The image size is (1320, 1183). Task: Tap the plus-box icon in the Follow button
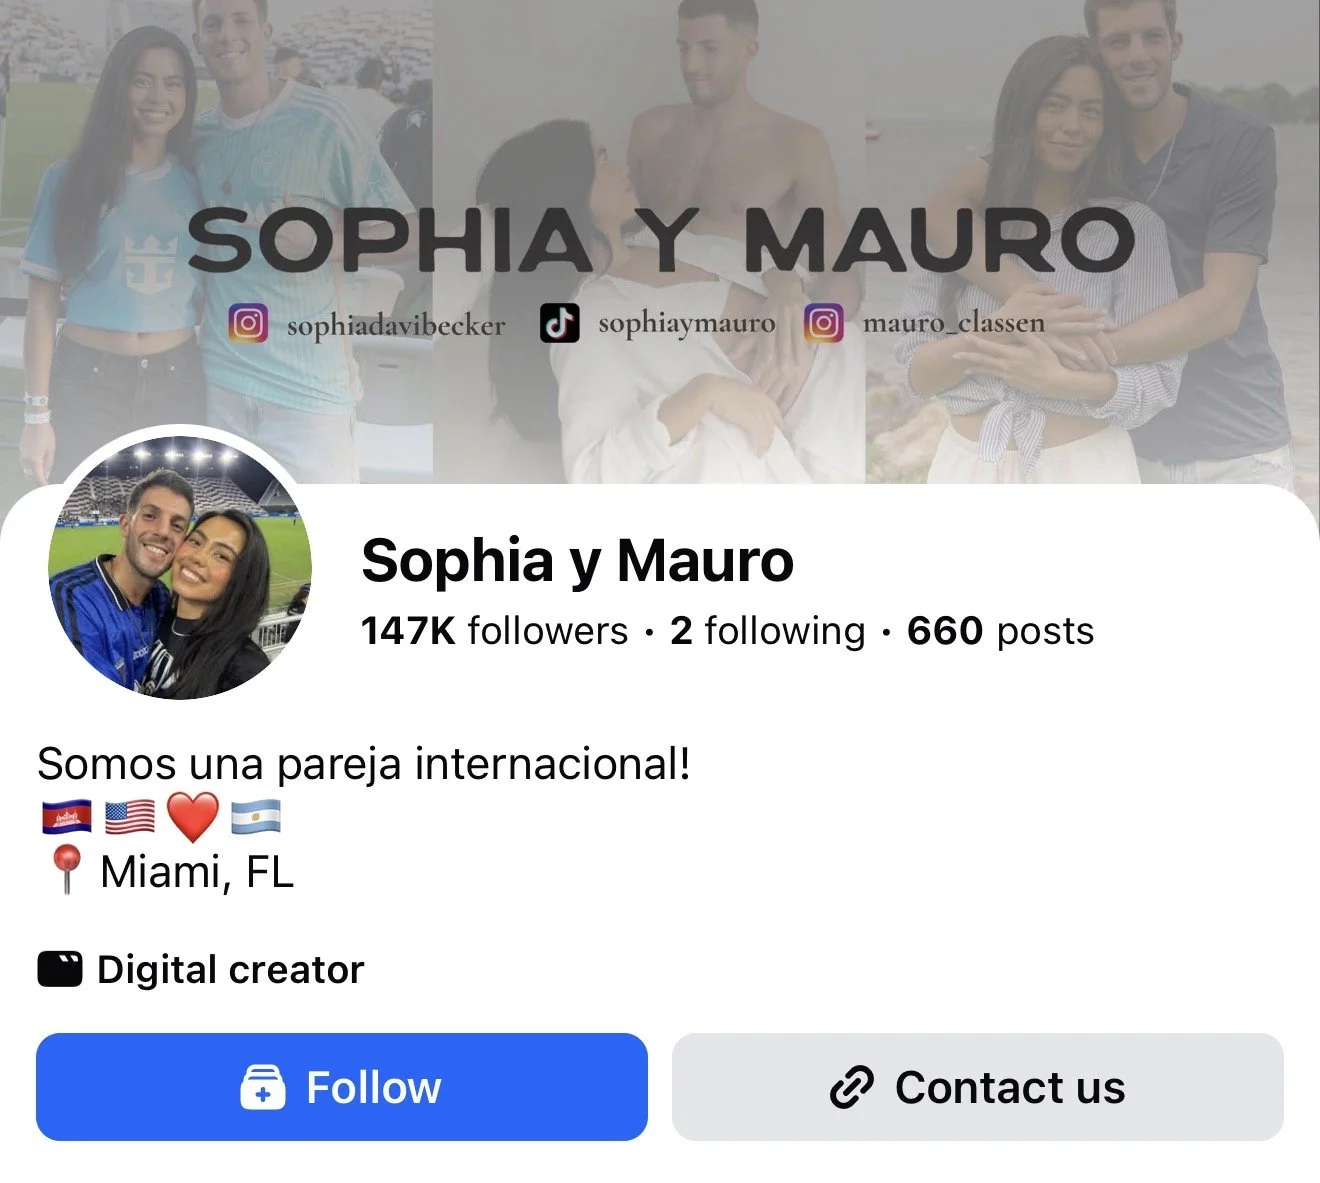pyautogui.click(x=263, y=1087)
